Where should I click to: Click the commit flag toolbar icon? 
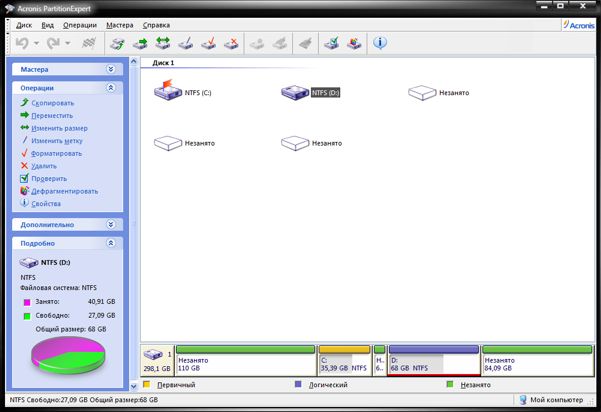(x=88, y=44)
